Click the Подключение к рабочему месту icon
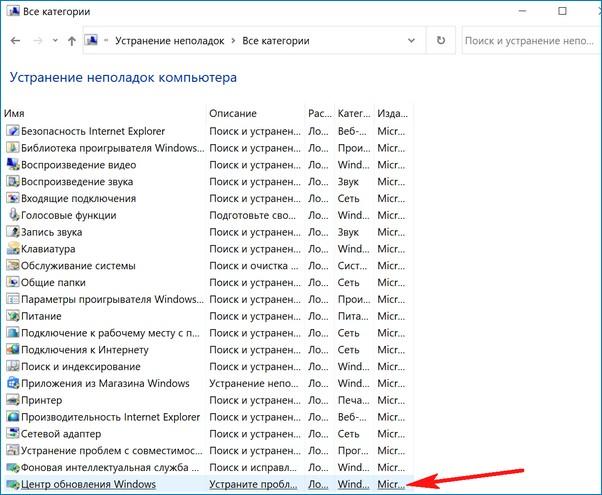The height and width of the screenshot is (495, 602). pos(13,333)
